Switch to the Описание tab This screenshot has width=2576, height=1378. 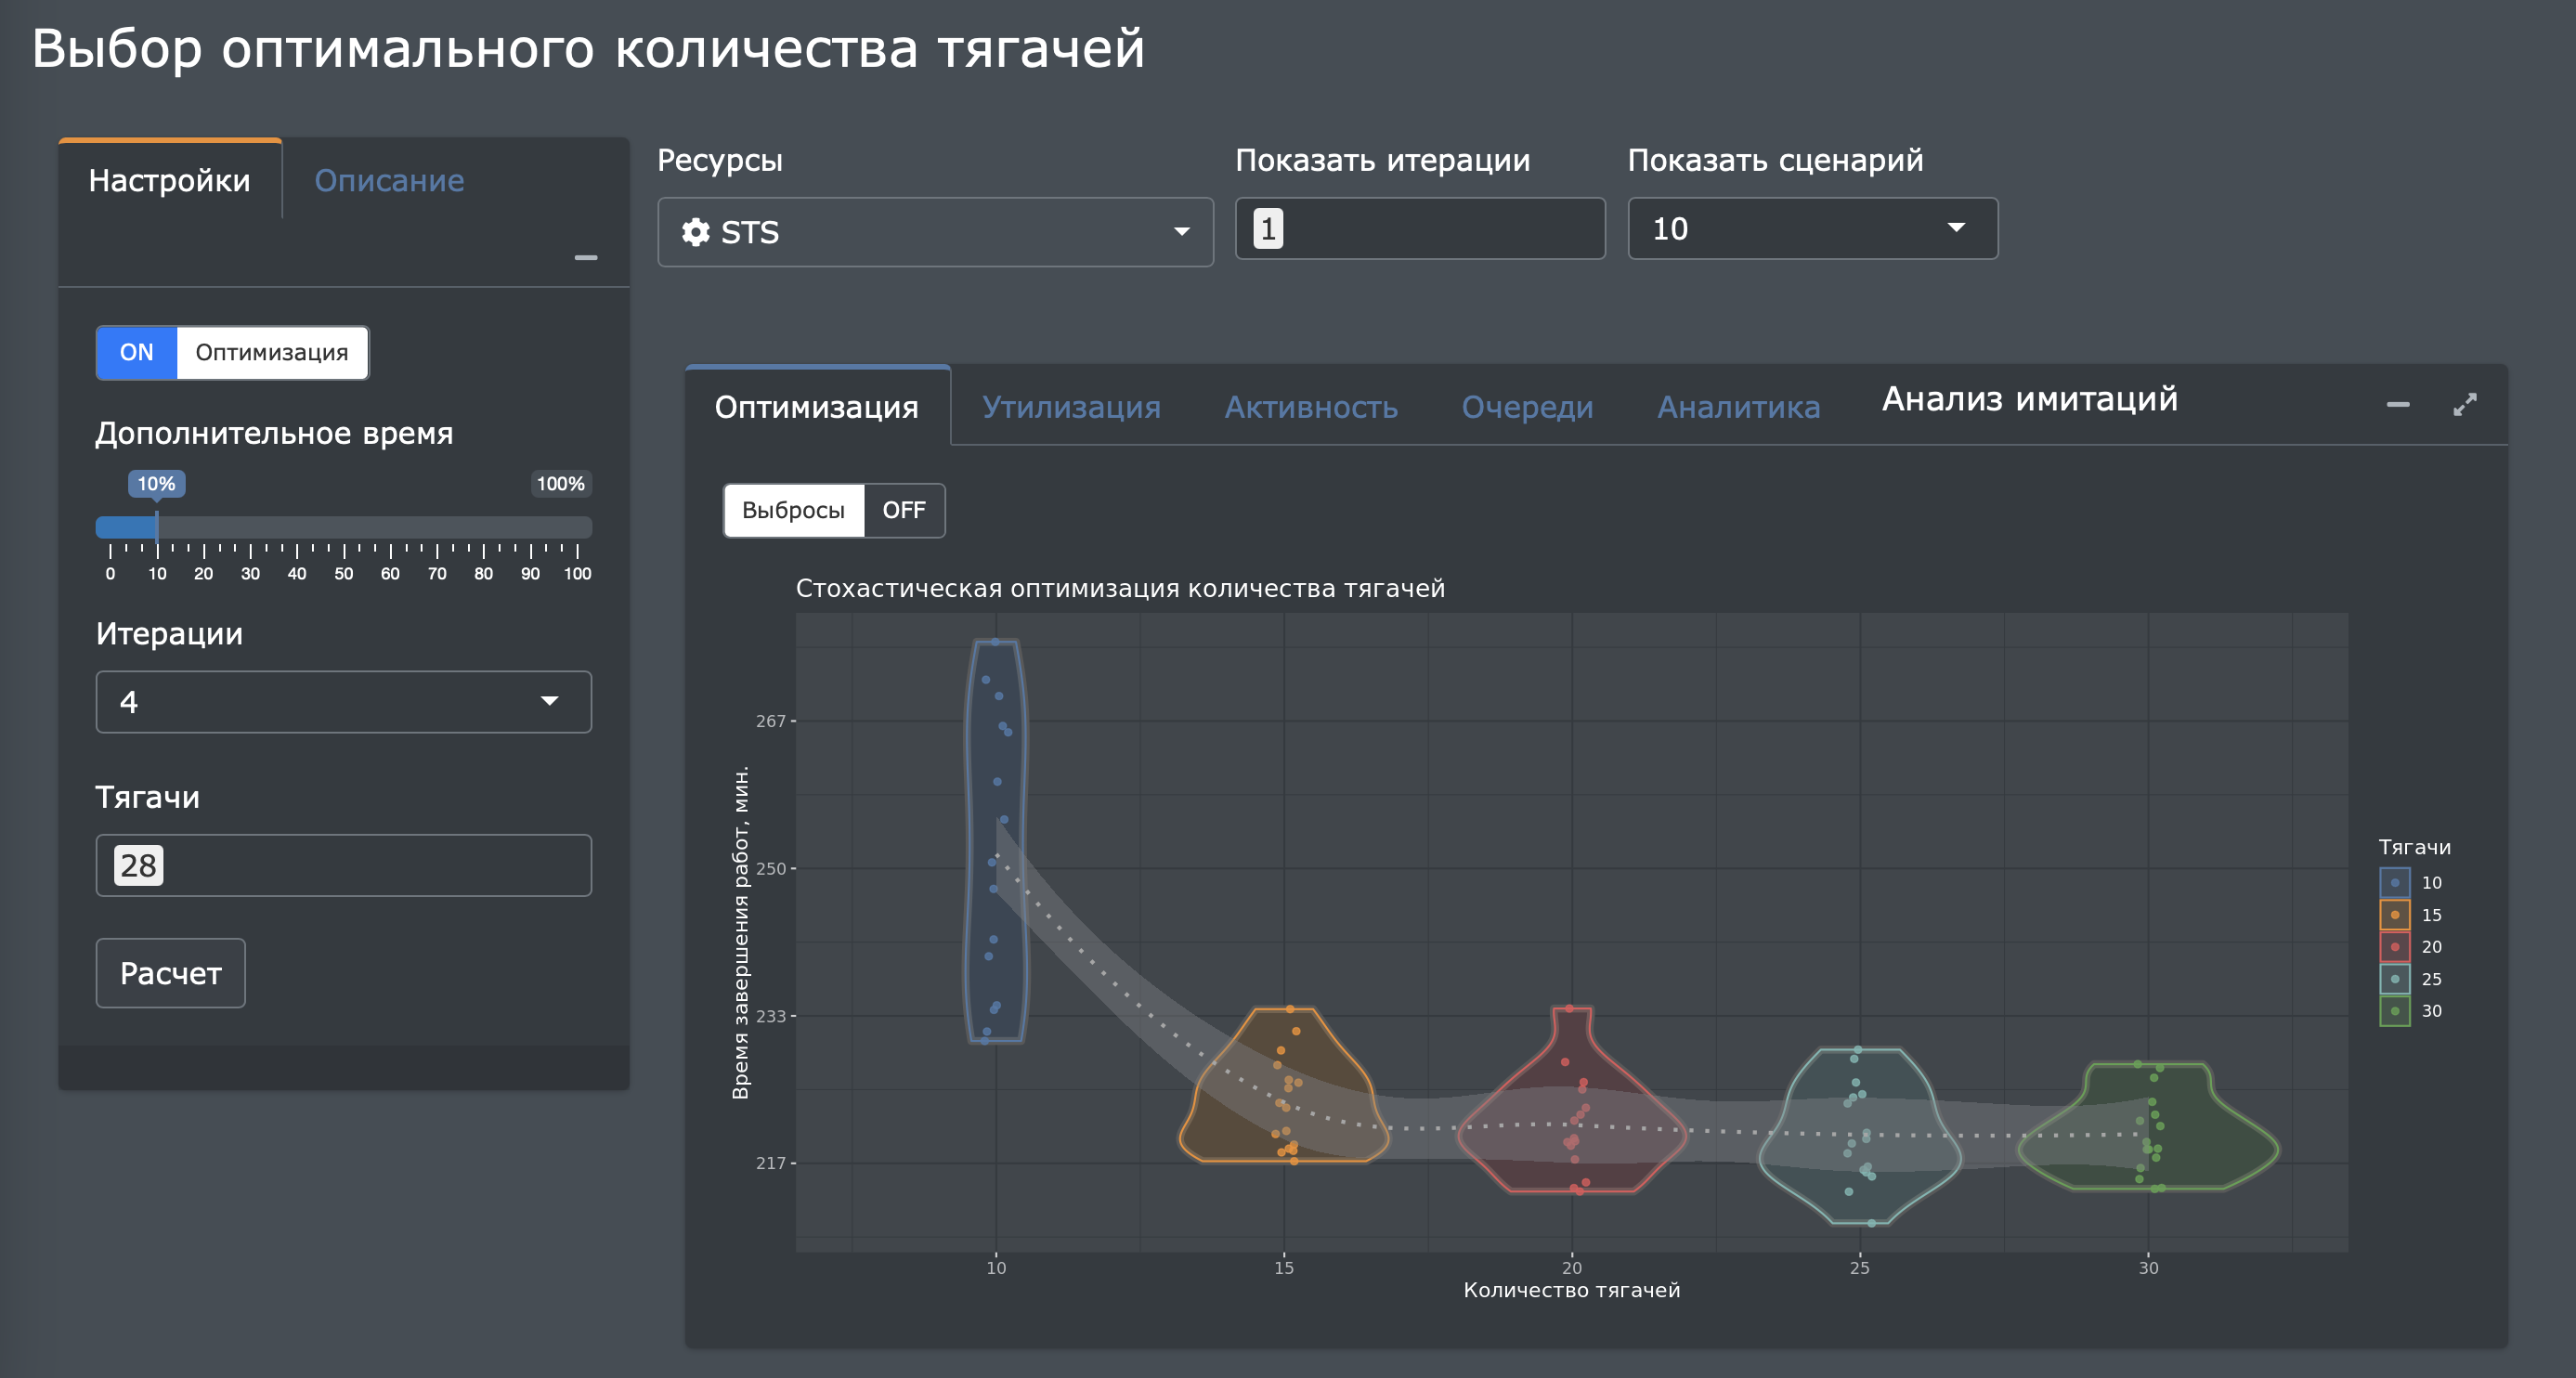coord(389,181)
